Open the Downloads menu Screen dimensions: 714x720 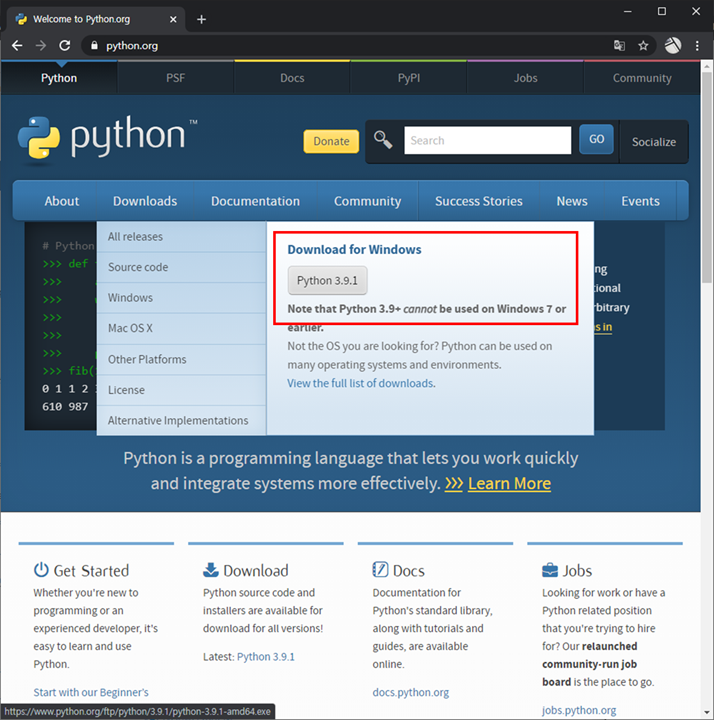click(x=145, y=201)
